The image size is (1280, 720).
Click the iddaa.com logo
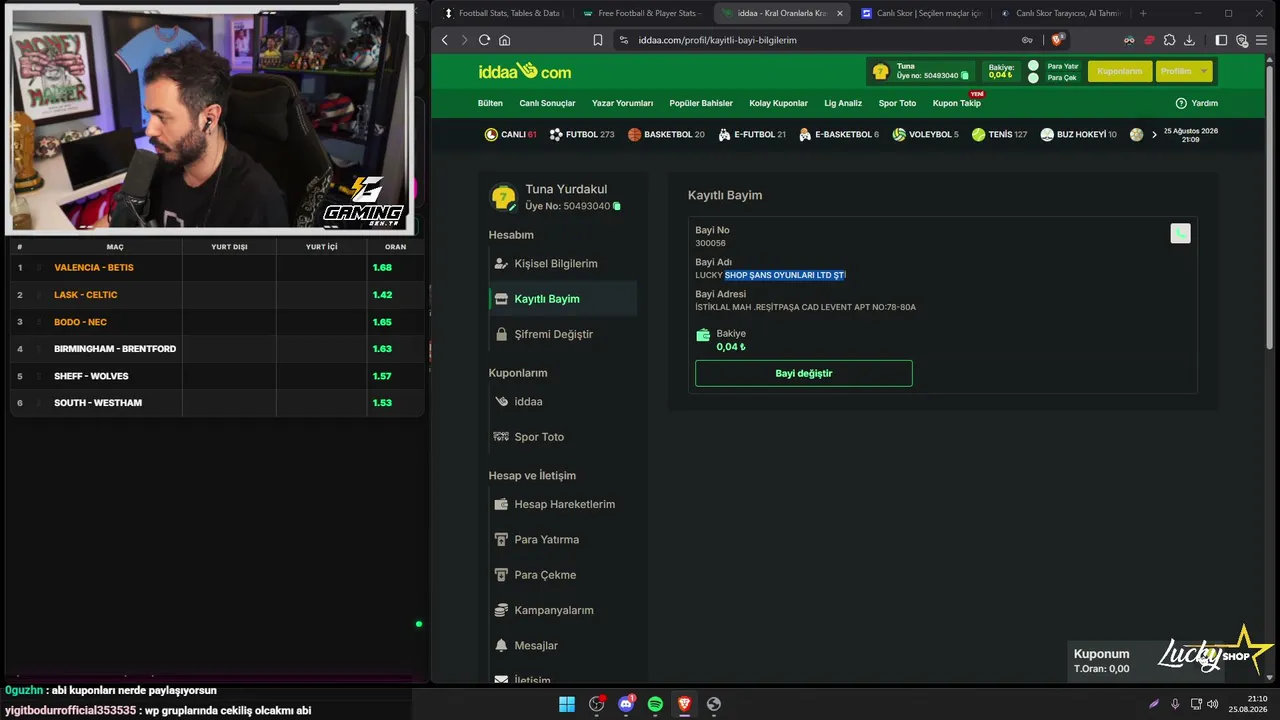[x=524, y=71]
